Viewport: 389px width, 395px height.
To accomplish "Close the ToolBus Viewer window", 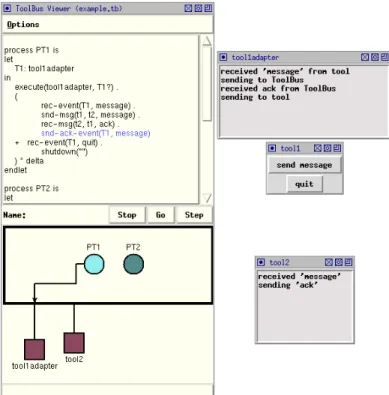I will point(188,8).
